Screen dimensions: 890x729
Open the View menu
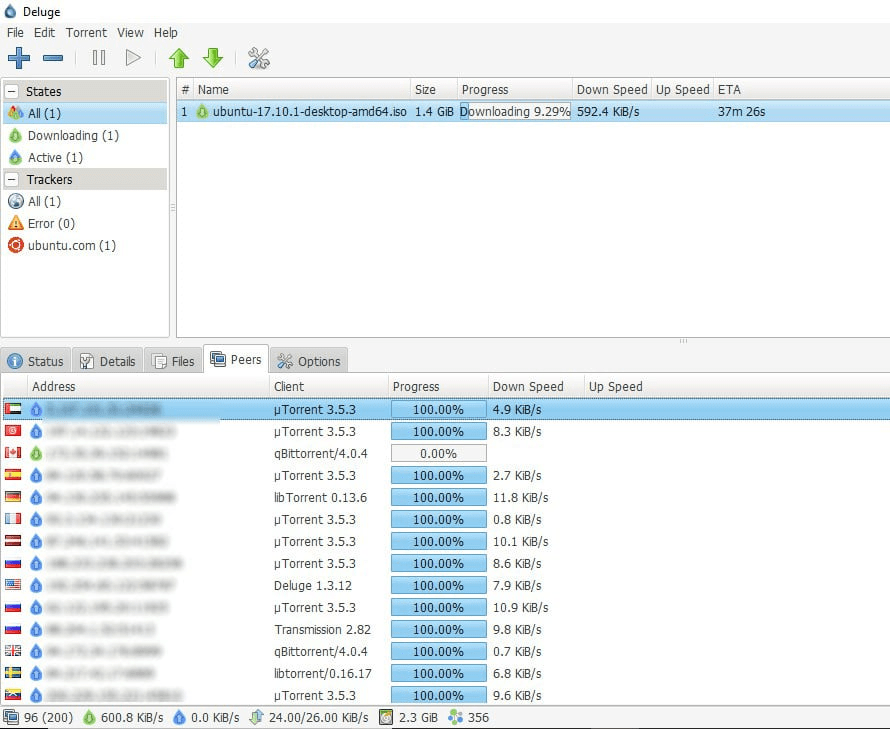130,33
